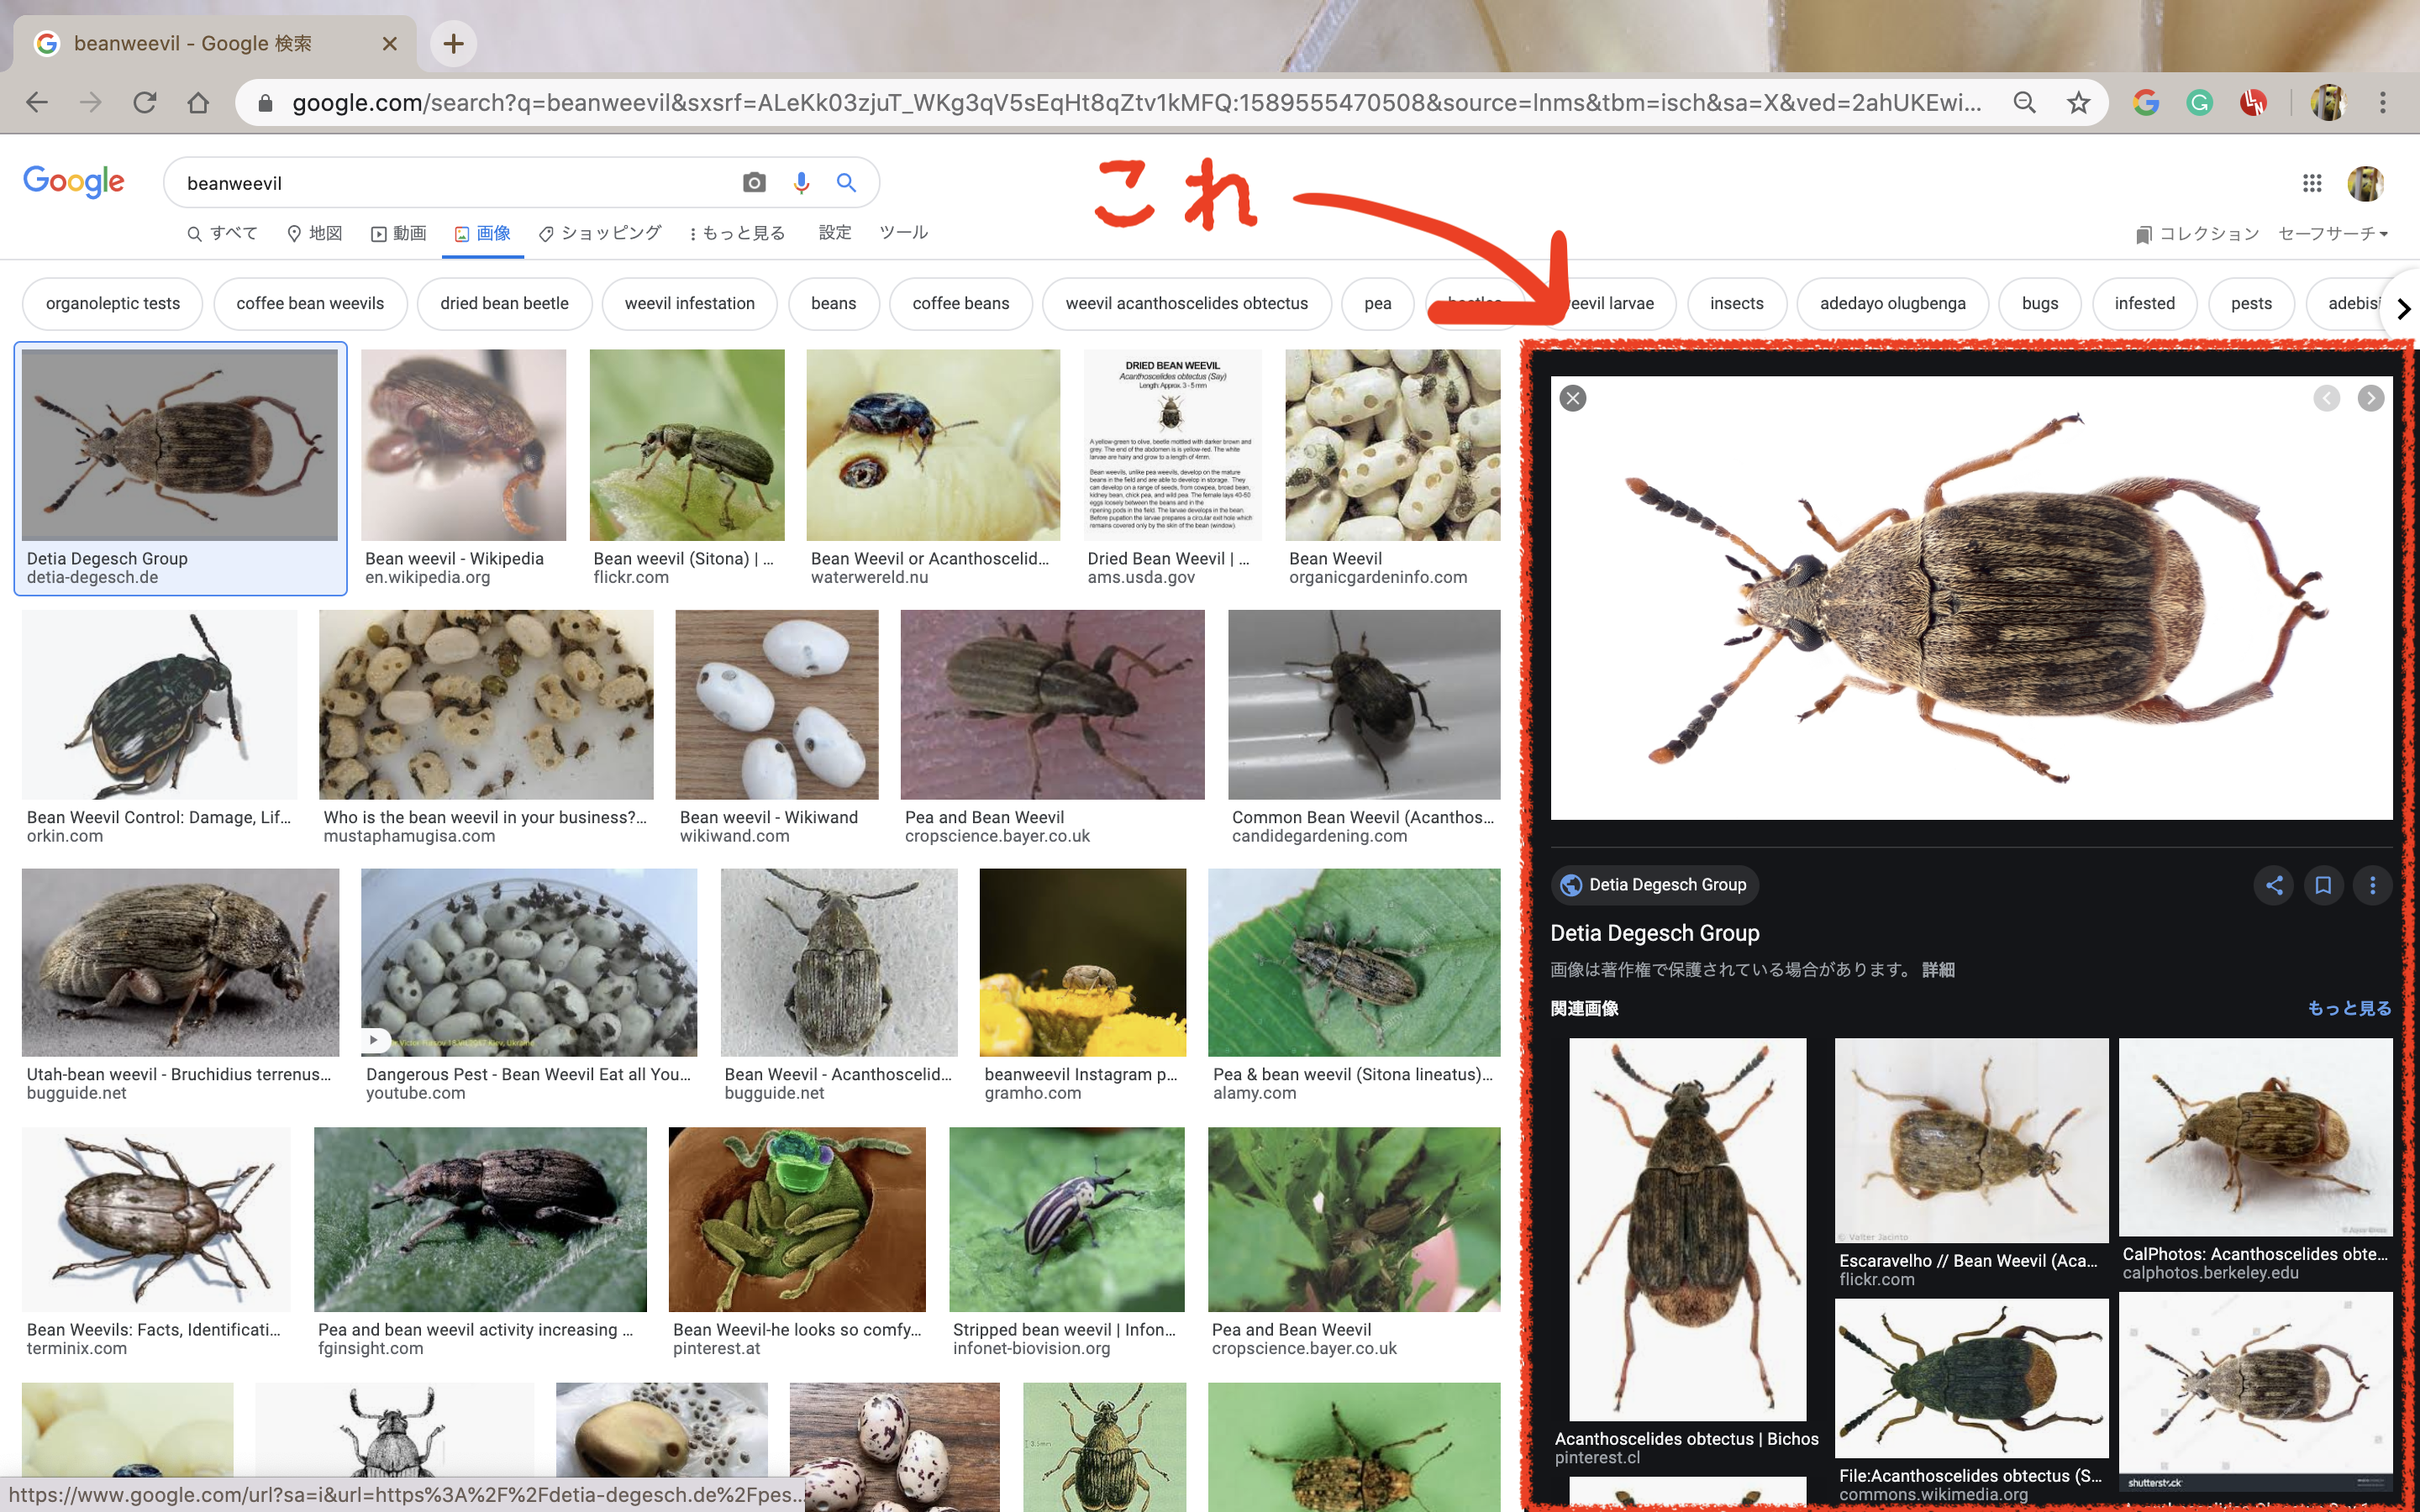Open the Grammarly extension icon
The width and height of the screenshot is (2420, 1512).
click(x=2199, y=102)
